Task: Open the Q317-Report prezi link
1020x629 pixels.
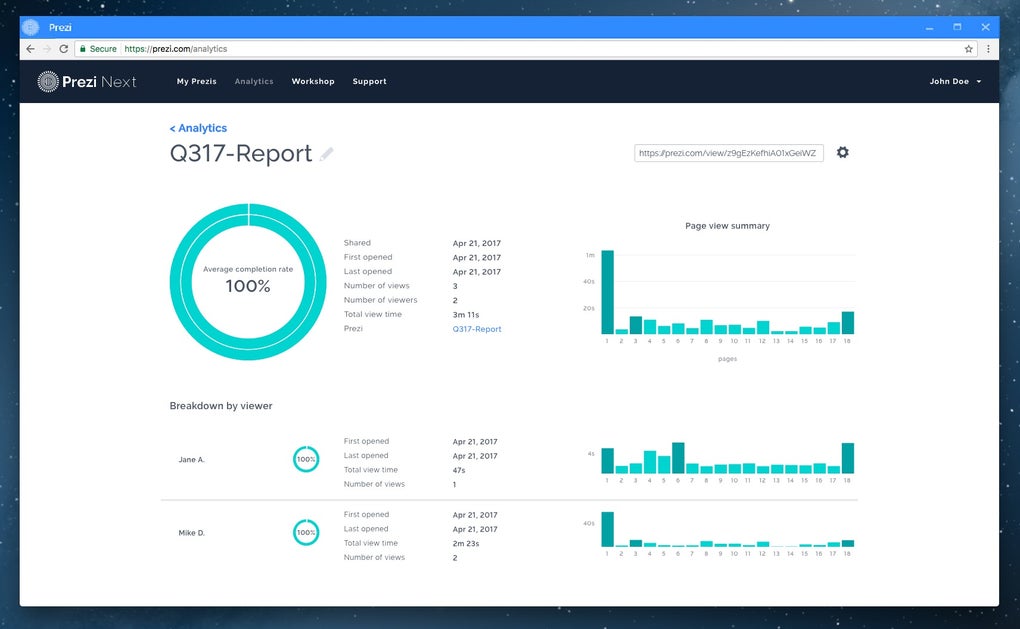Action: click(x=477, y=329)
